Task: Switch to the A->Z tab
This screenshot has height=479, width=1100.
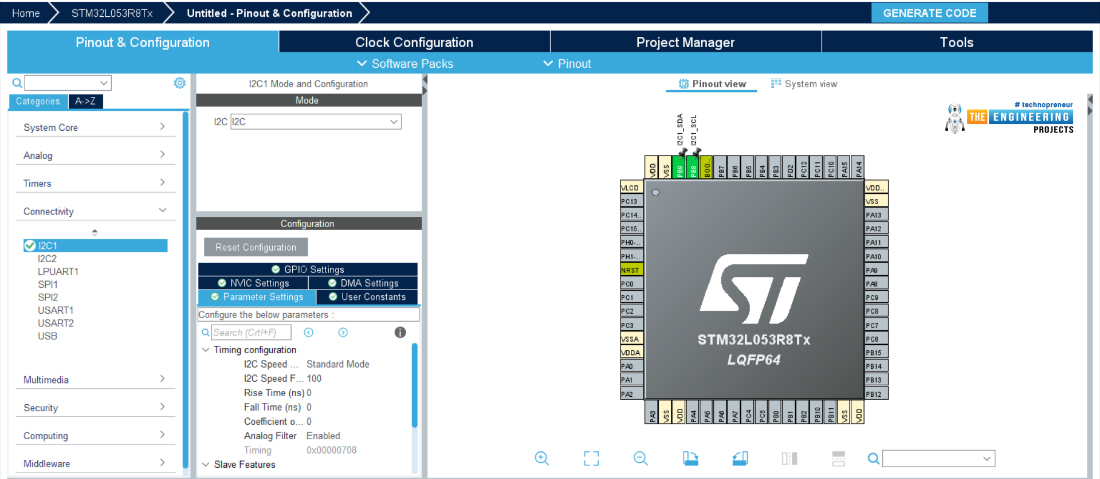Action: 86,101
